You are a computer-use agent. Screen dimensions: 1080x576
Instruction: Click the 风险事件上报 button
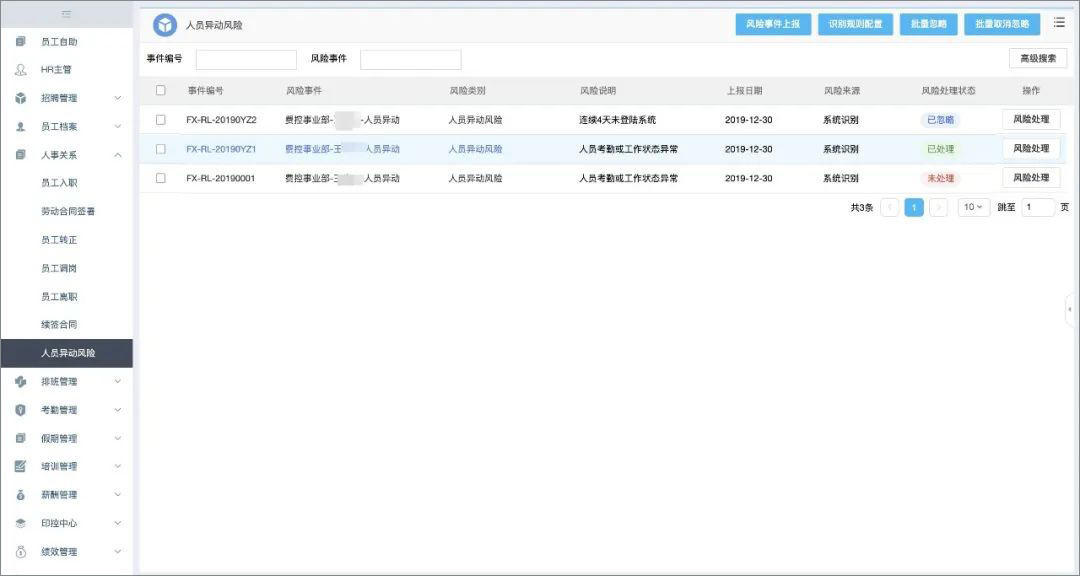771,23
